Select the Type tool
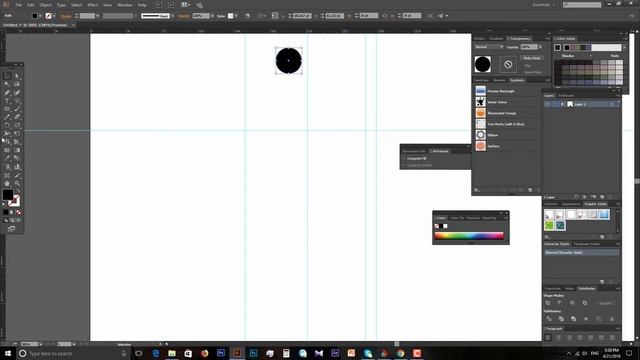 (7, 101)
